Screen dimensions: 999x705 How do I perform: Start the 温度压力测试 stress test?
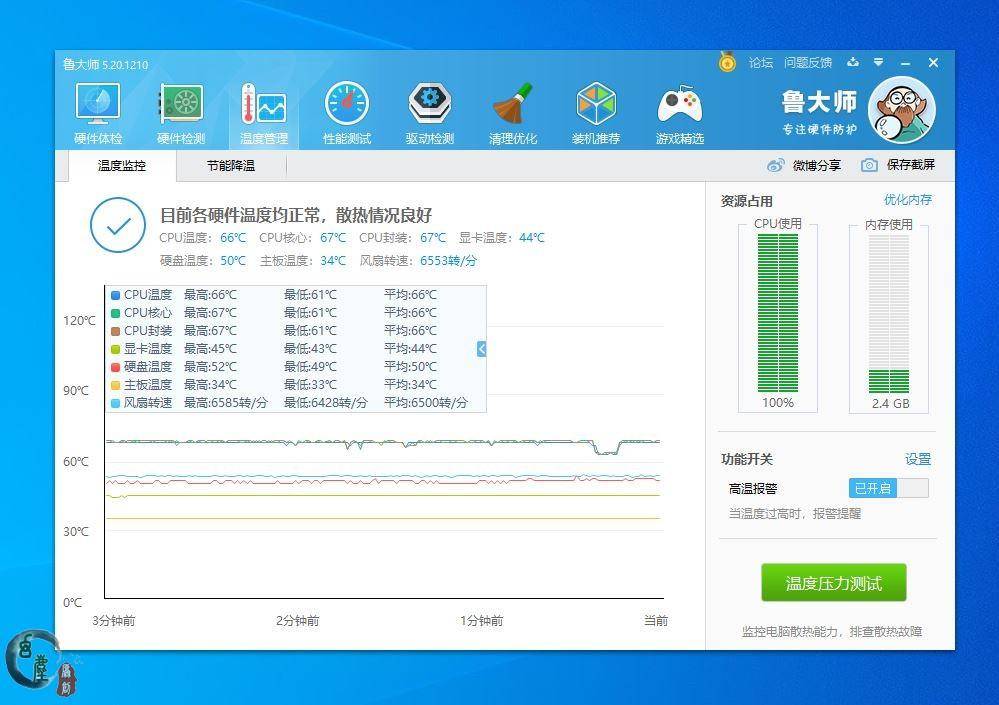(x=833, y=582)
